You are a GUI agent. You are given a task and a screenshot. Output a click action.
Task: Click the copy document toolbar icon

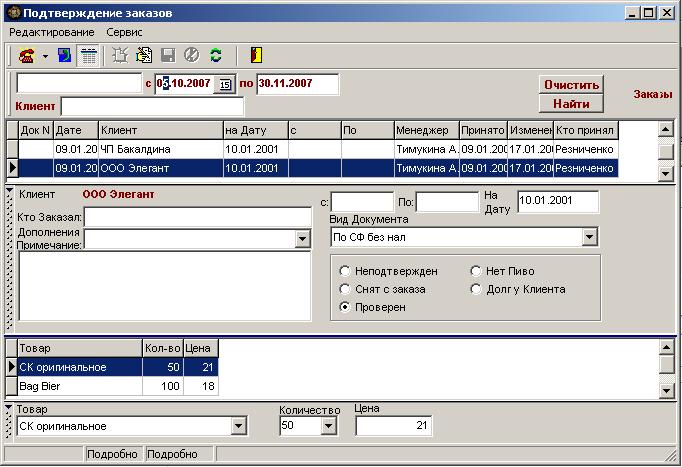144,55
